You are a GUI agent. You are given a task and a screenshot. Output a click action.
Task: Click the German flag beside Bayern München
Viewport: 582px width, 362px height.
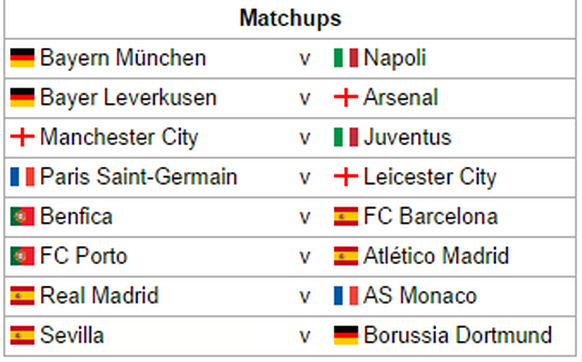tap(22, 58)
